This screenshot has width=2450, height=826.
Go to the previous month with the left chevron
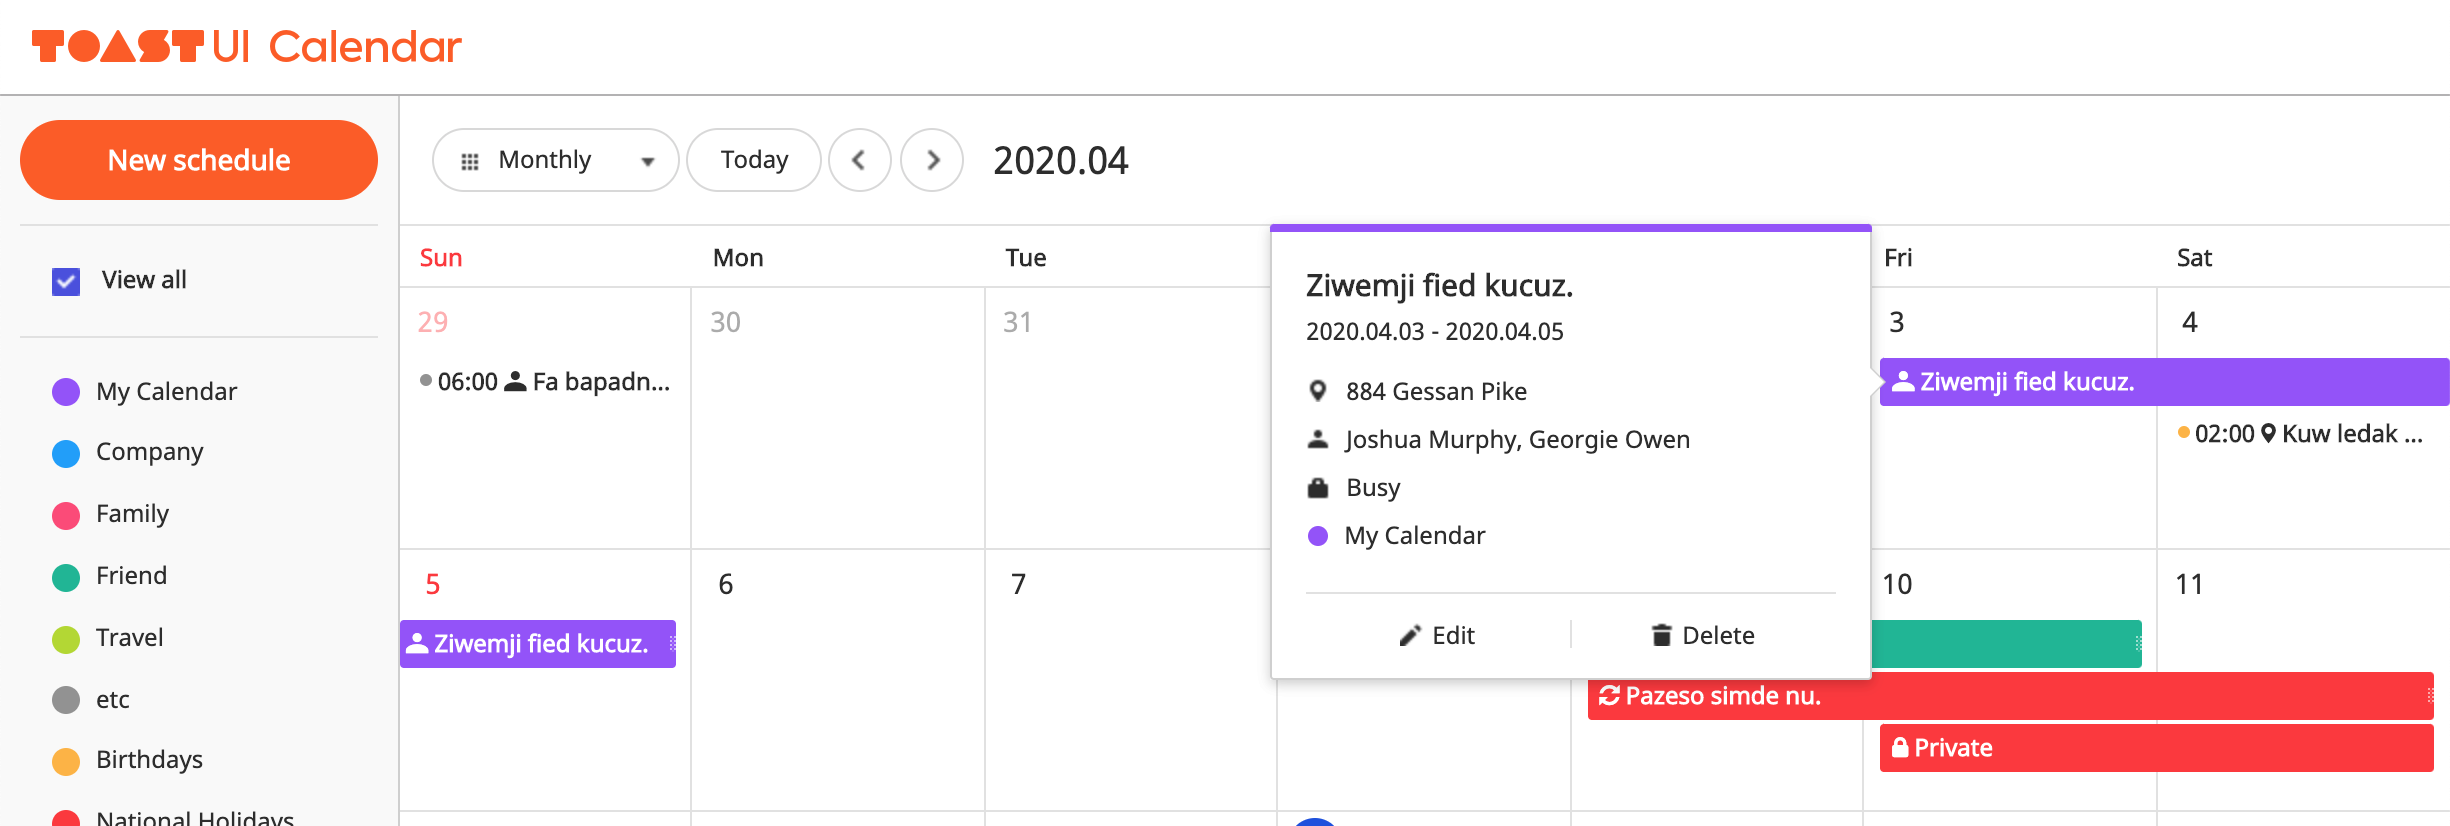tap(860, 160)
